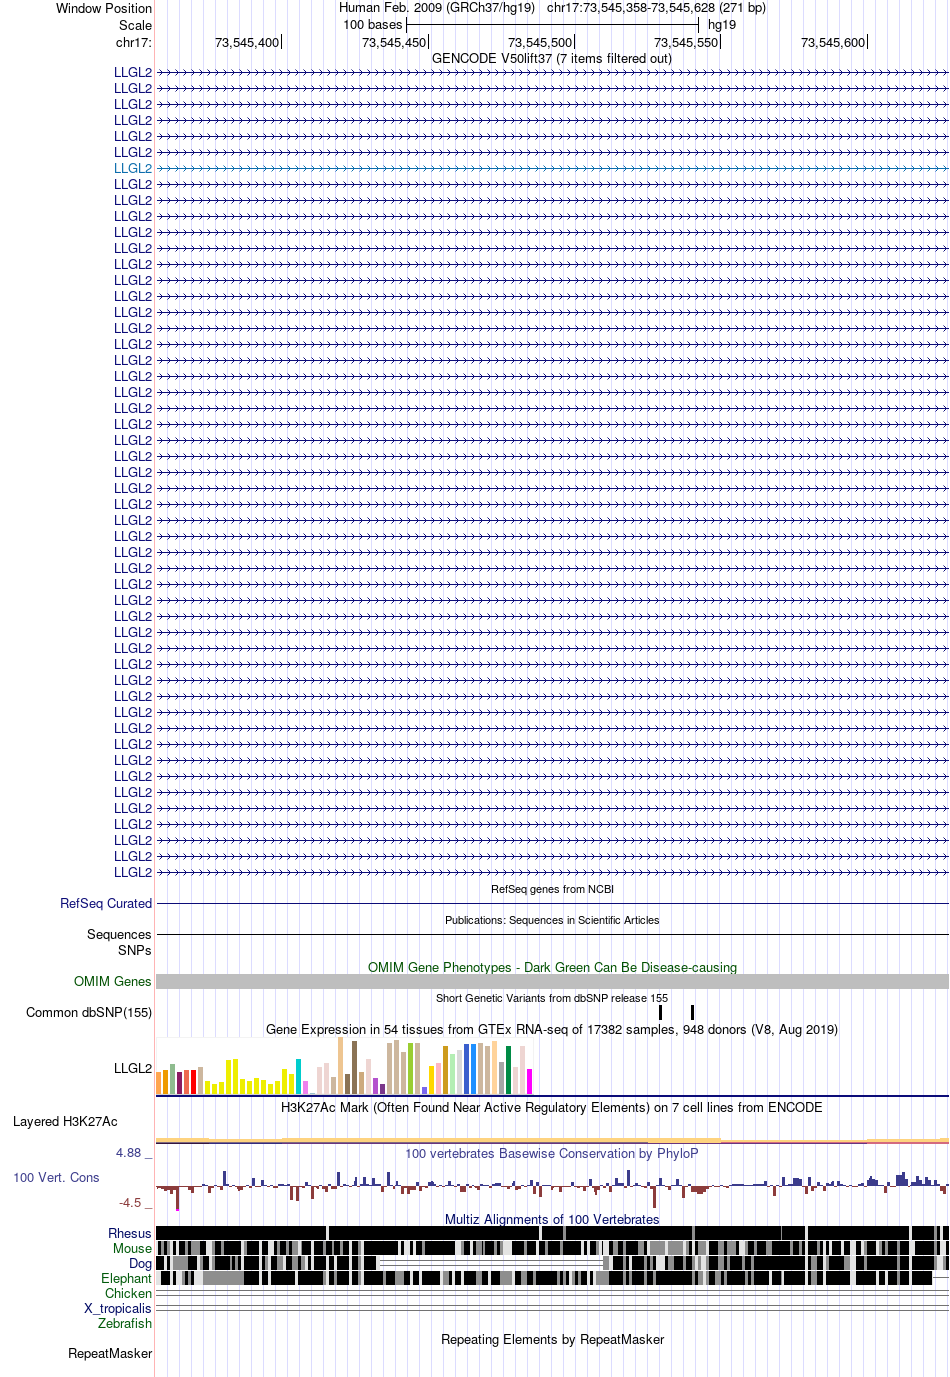Open Publications: Sequences in Scientific Articles title

coord(552,920)
